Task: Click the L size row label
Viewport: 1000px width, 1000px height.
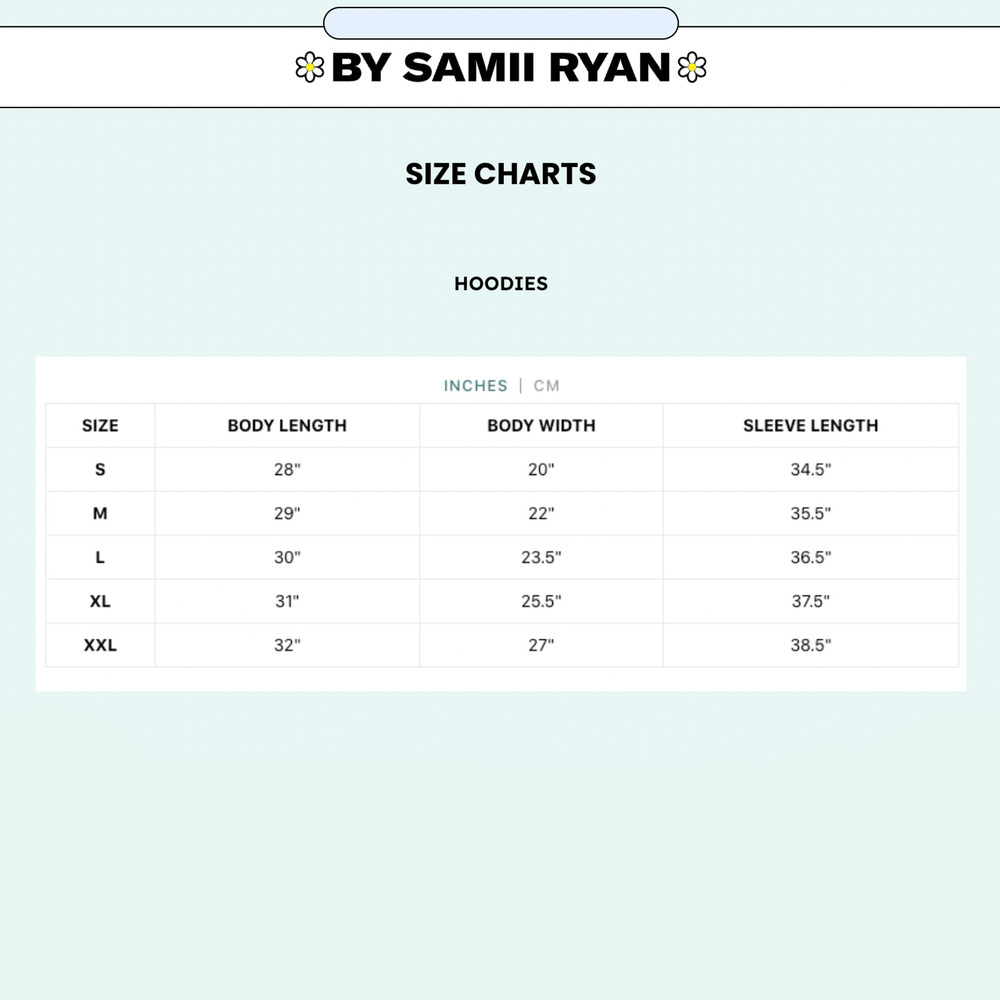Action: 100,557
